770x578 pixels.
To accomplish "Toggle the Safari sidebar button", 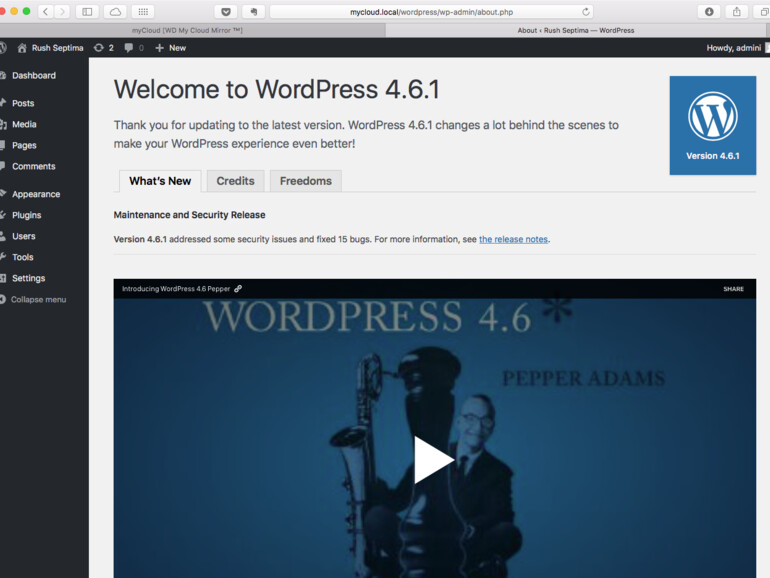I will [87, 12].
